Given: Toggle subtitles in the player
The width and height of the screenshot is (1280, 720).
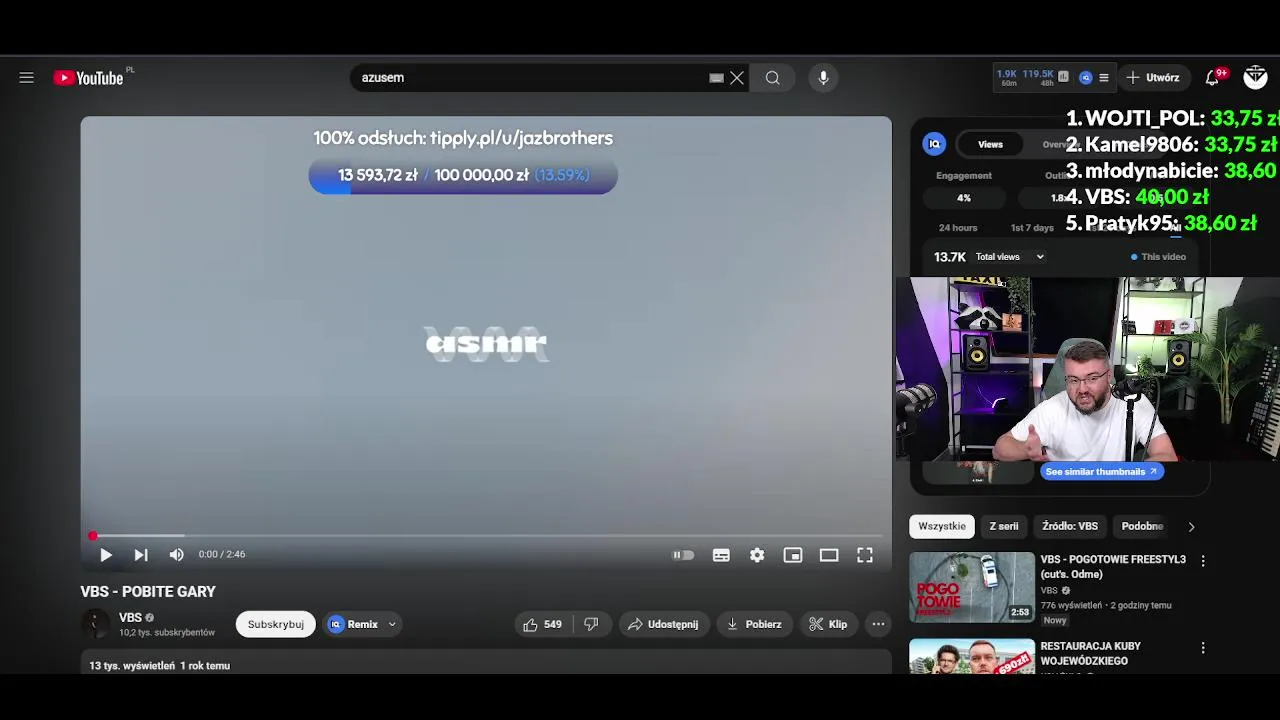Looking at the screenshot, I should point(721,555).
